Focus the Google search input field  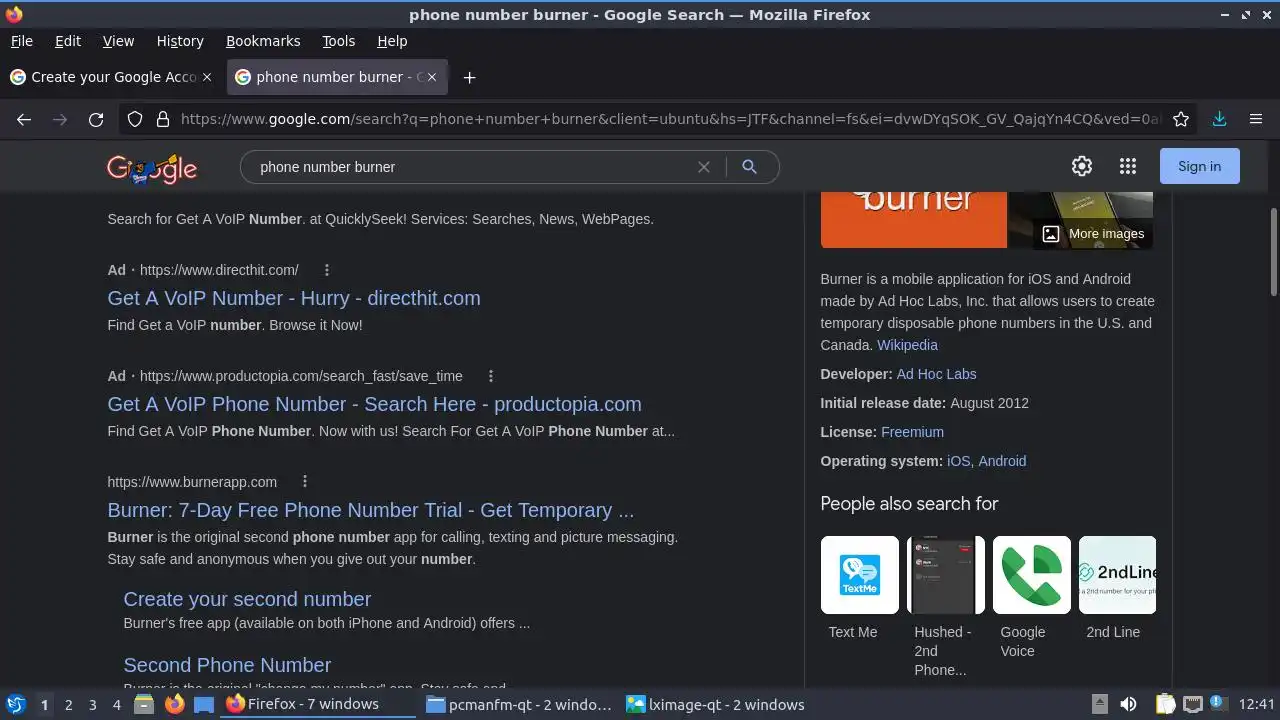coord(470,167)
